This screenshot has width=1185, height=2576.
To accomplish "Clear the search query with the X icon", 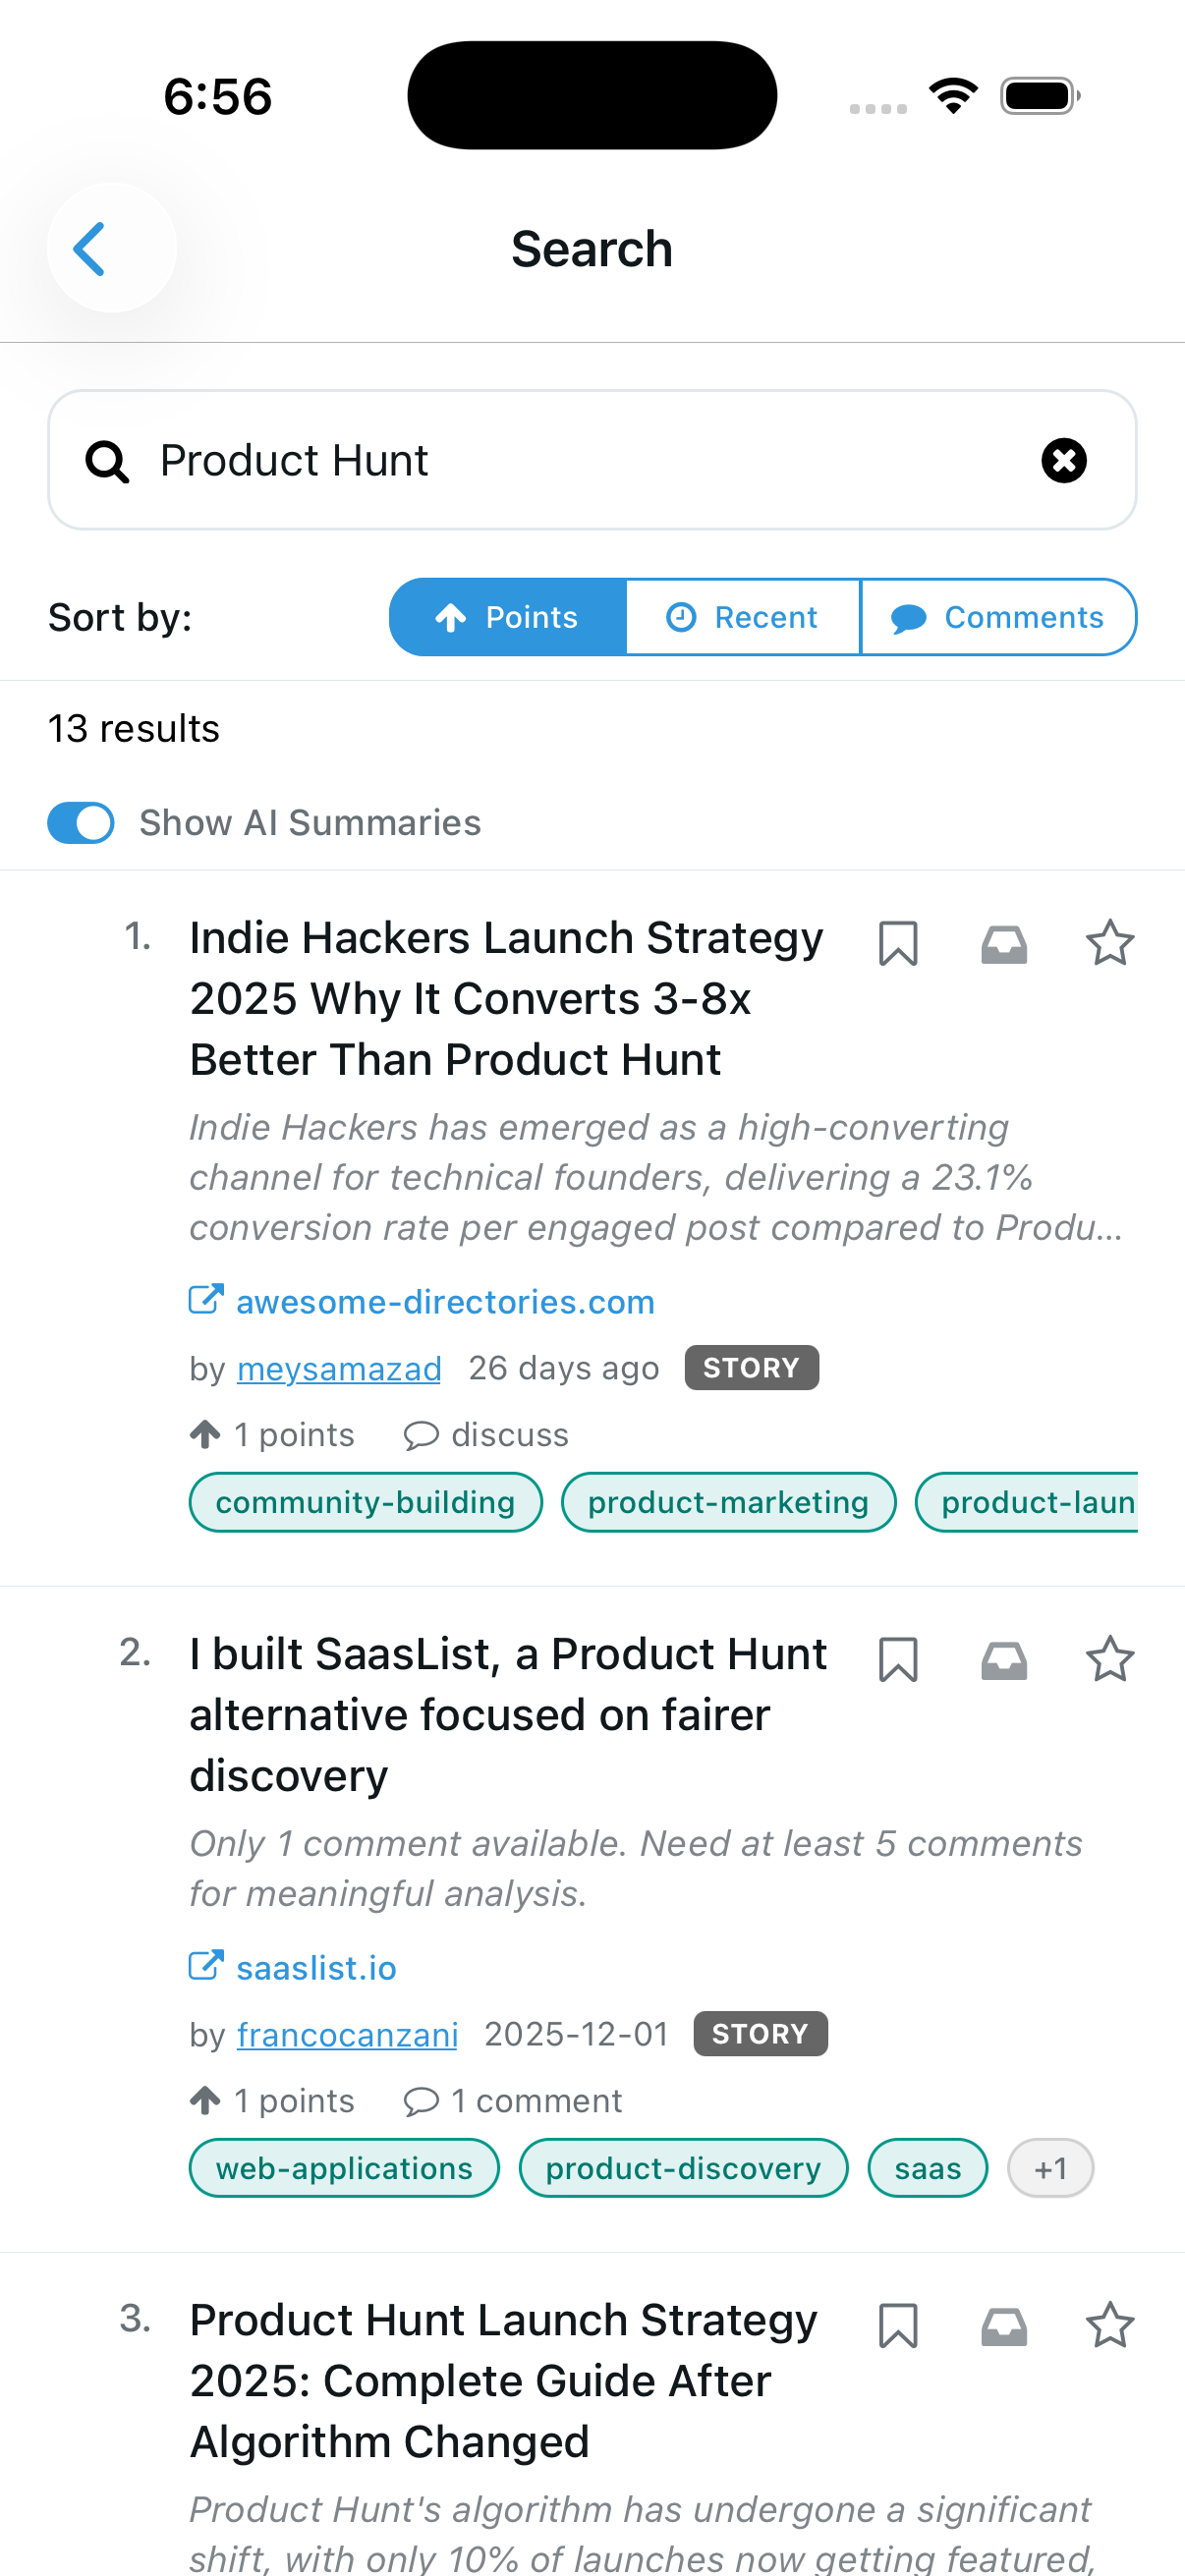I will point(1063,460).
